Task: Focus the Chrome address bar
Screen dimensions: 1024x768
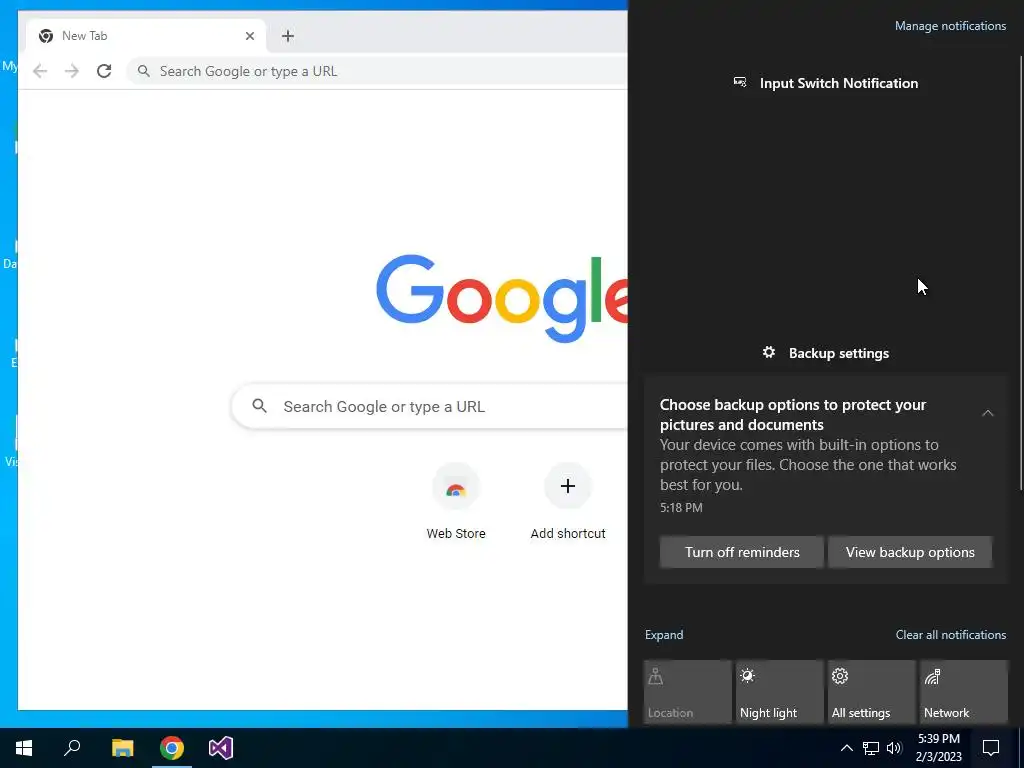Action: [379, 71]
